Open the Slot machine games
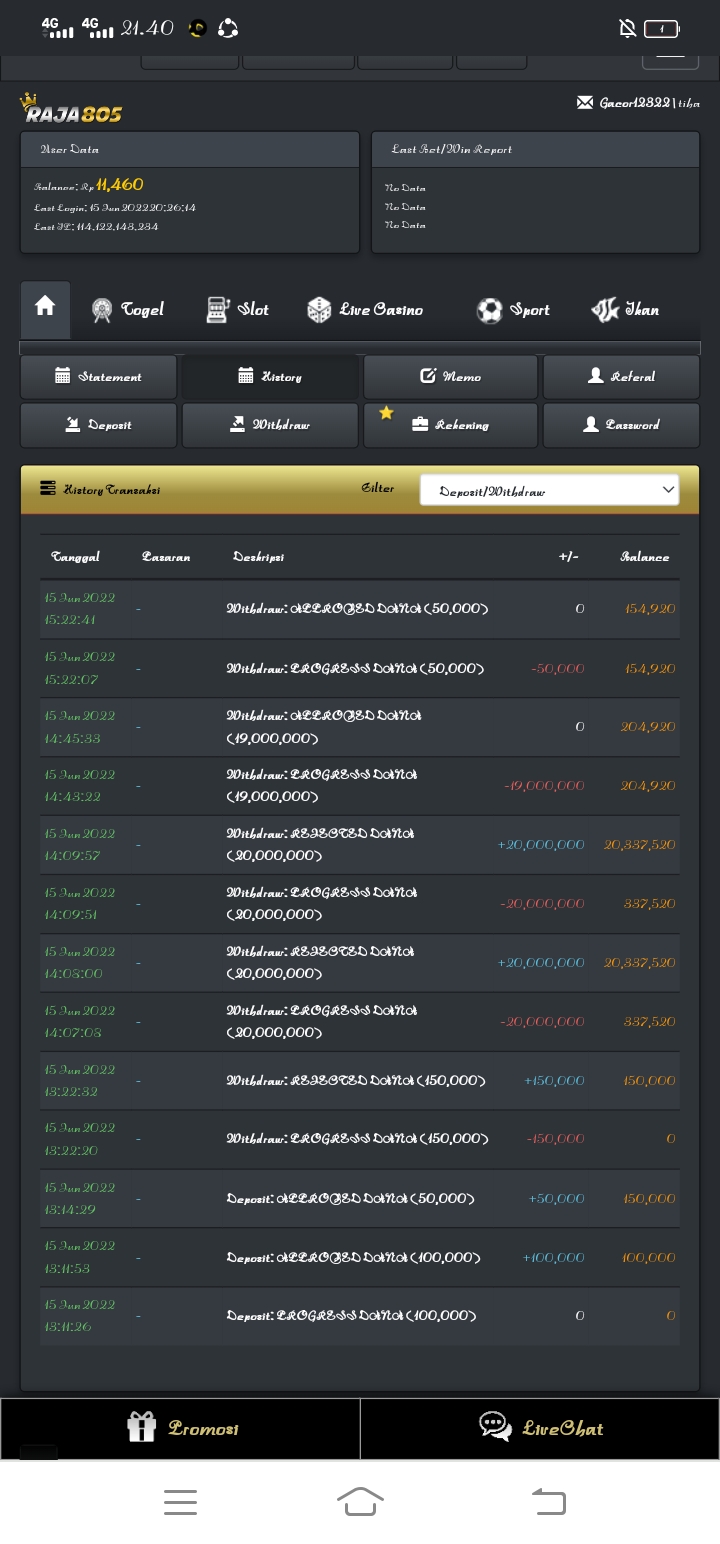Image resolution: width=720 pixels, height=1544 pixels. pyautogui.click(x=237, y=310)
